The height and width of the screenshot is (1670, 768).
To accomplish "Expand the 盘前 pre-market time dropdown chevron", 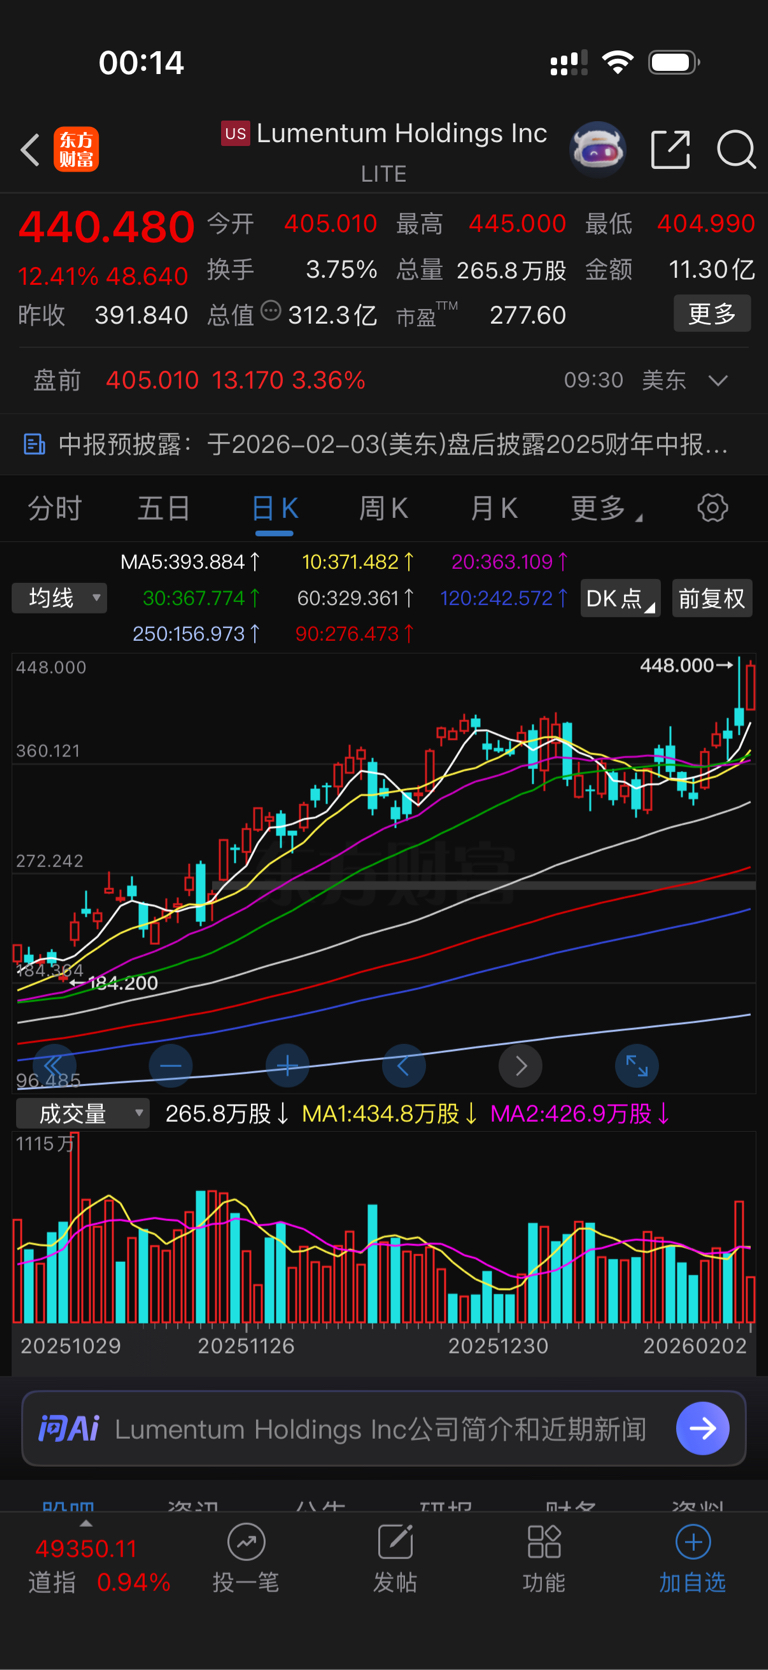I will pyautogui.click(x=718, y=381).
